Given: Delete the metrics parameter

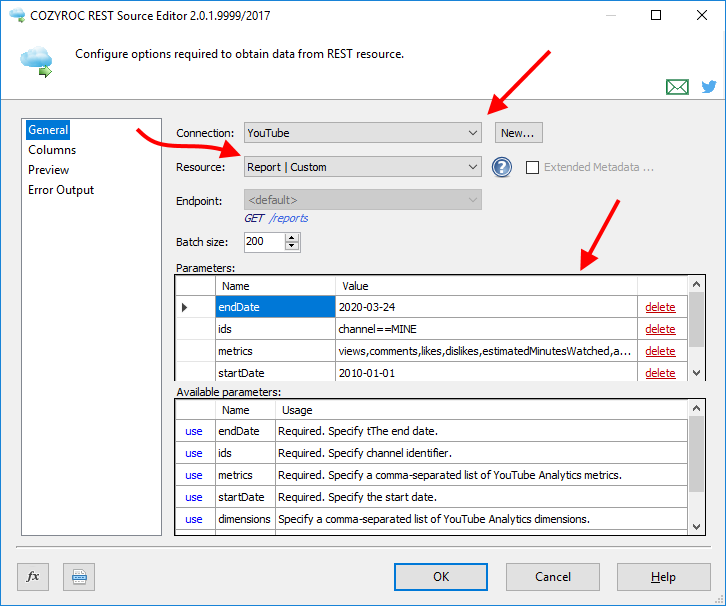Looking at the screenshot, I should [660, 351].
